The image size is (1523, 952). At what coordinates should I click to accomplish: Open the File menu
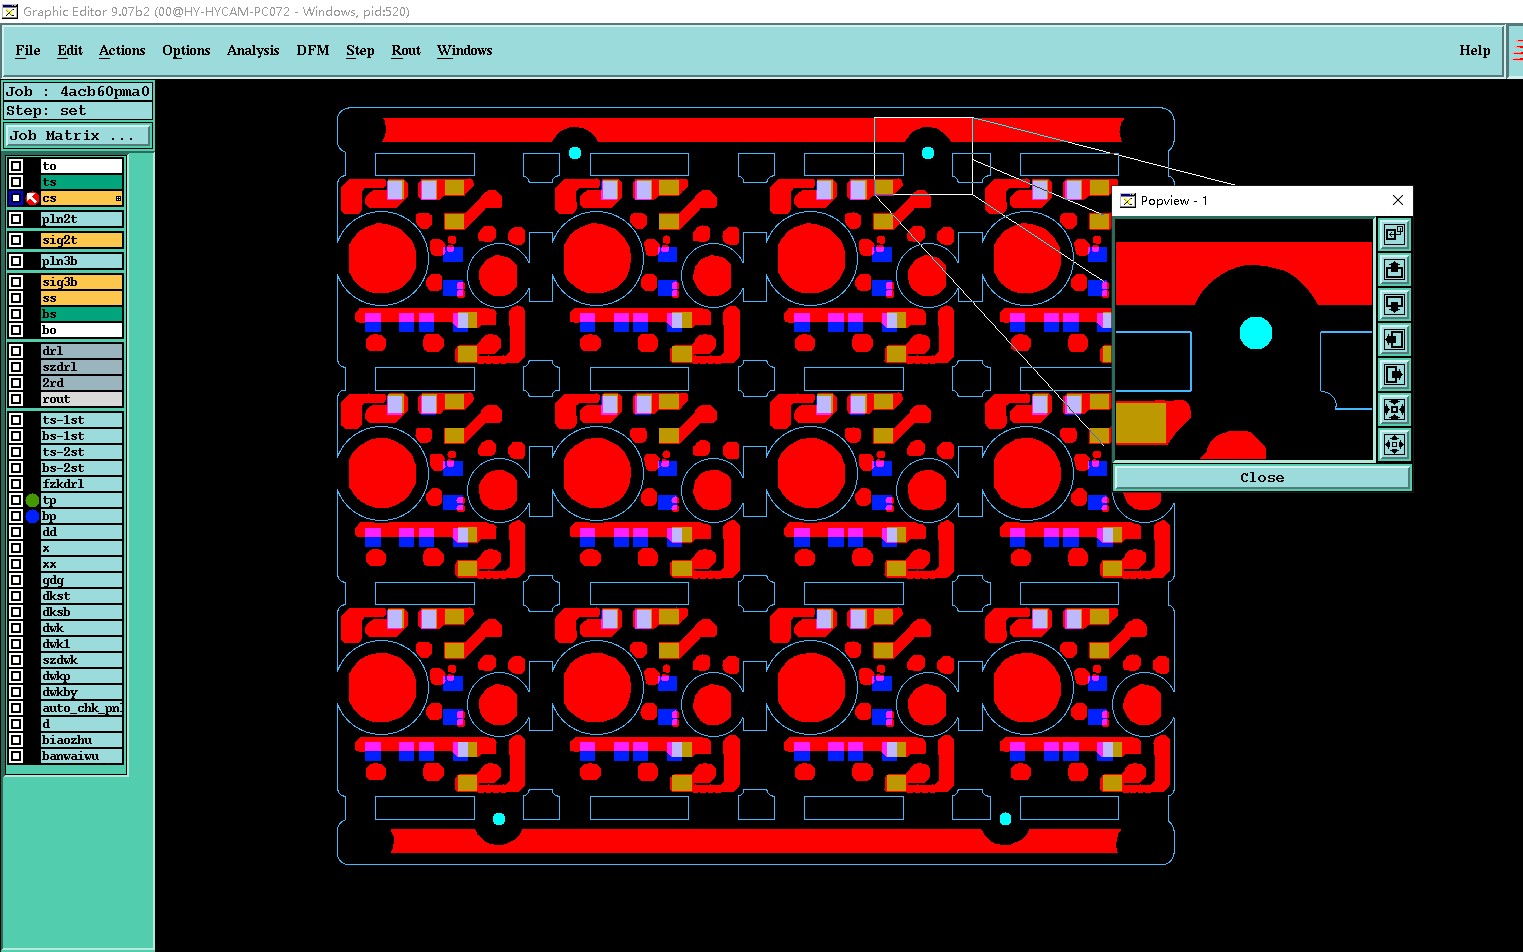tap(28, 51)
